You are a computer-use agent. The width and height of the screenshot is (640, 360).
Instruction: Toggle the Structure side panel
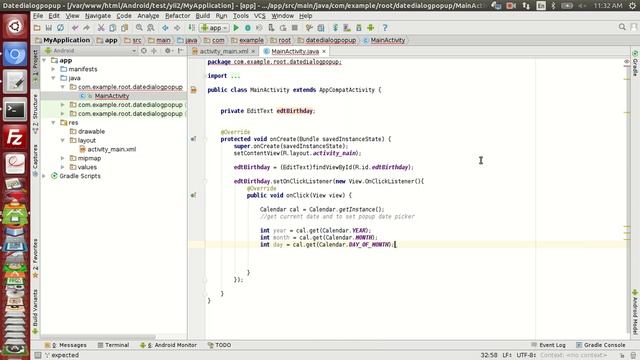point(35,113)
